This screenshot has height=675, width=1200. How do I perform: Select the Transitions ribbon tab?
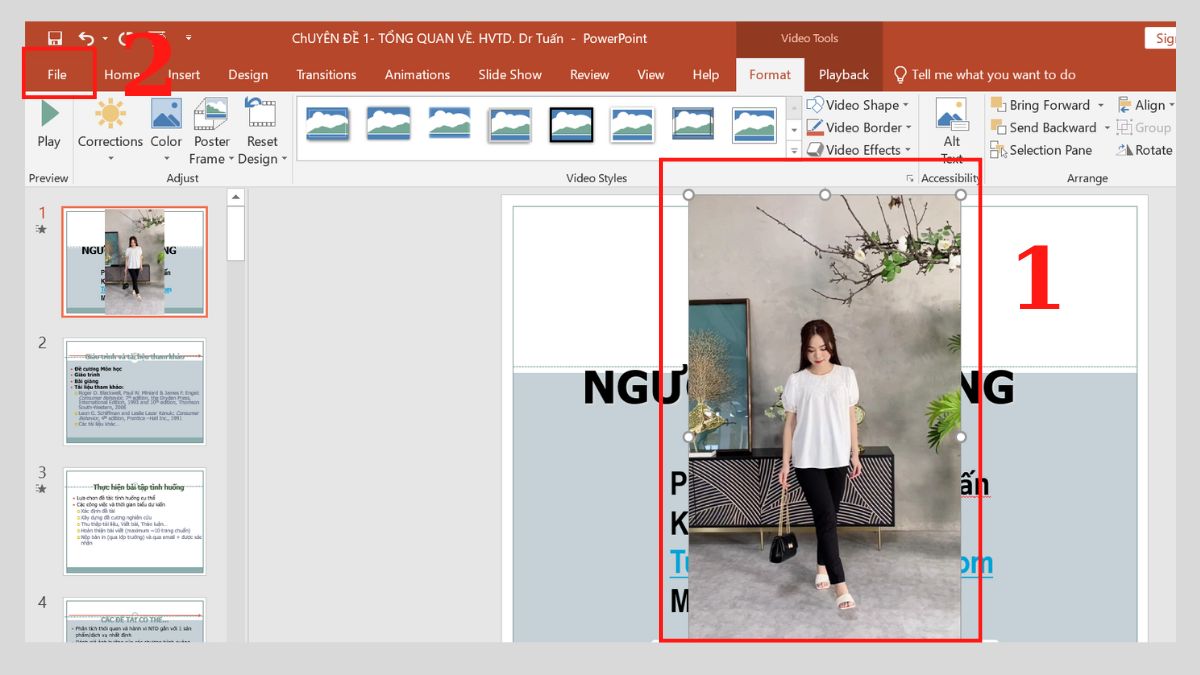click(x=327, y=74)
